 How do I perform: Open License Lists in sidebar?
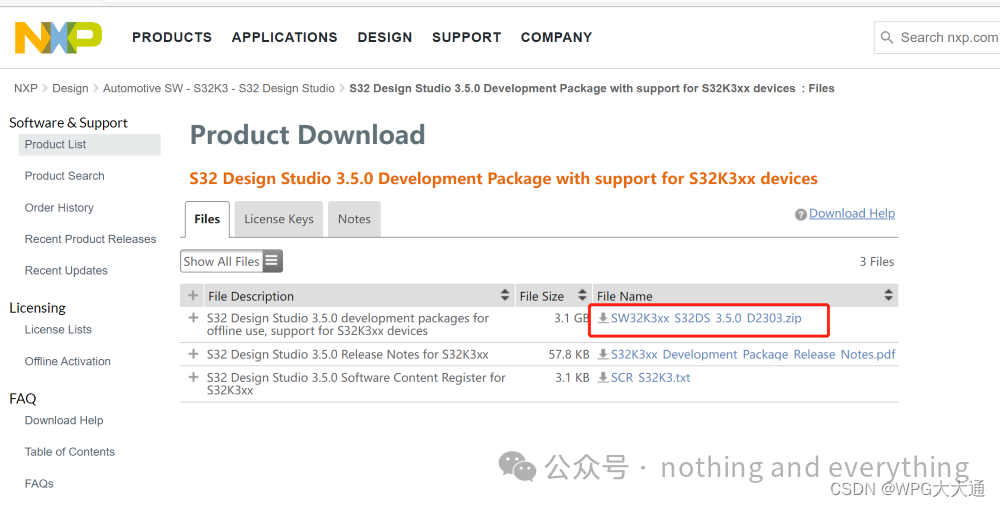(x=58, y=330)
